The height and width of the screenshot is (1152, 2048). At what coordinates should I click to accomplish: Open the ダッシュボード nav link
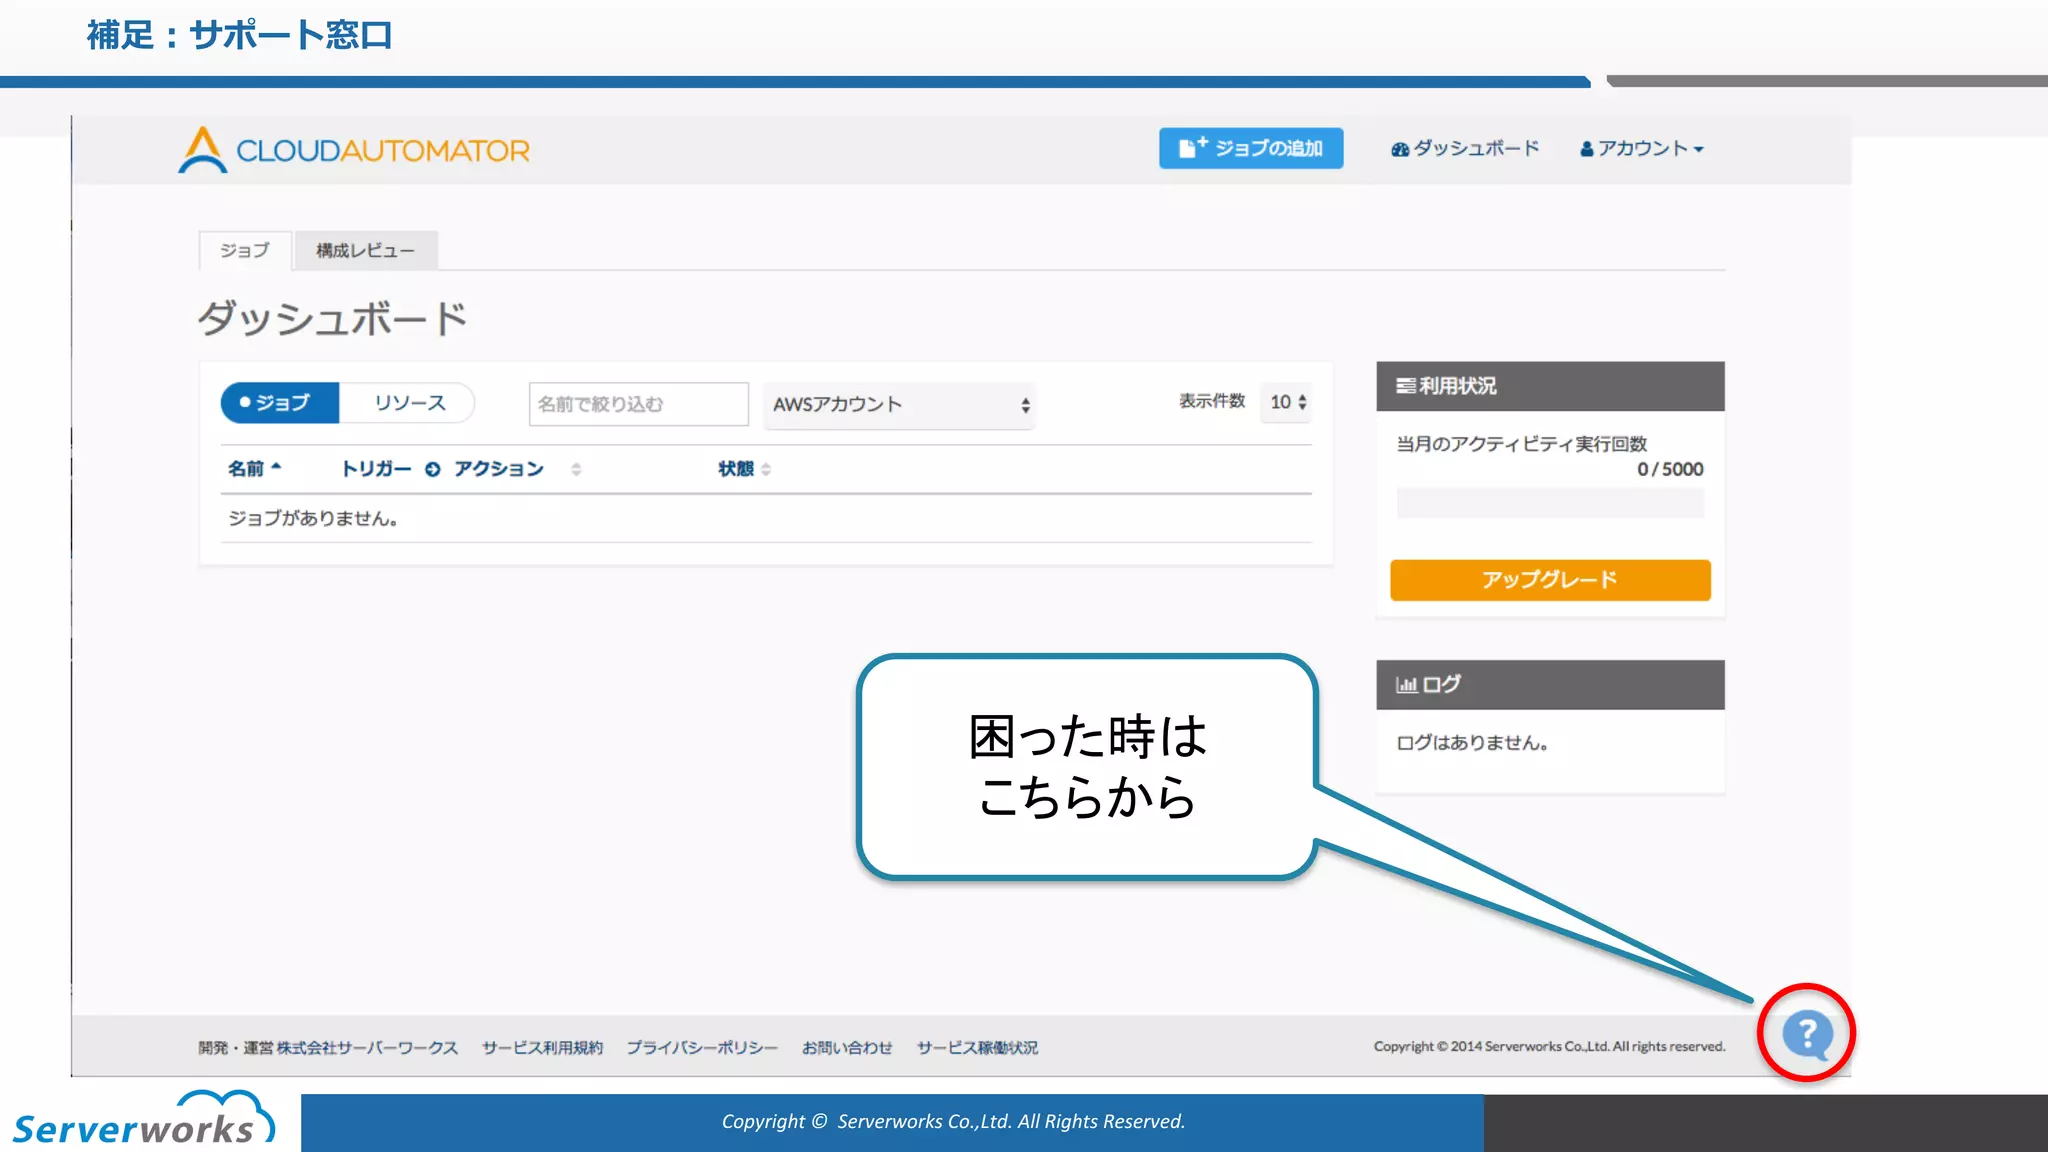[1465, 148]
